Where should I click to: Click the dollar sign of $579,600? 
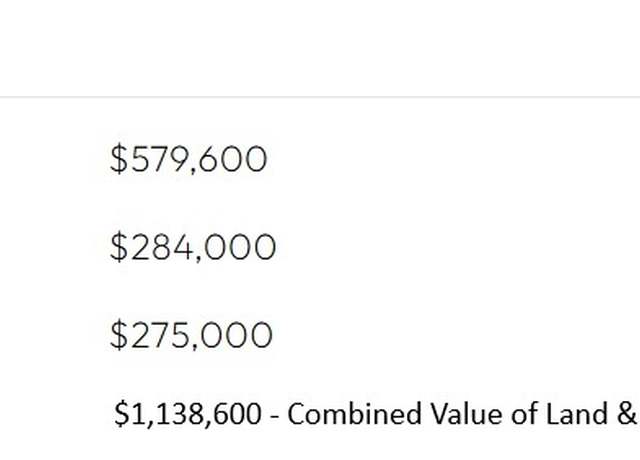(119, 159)
